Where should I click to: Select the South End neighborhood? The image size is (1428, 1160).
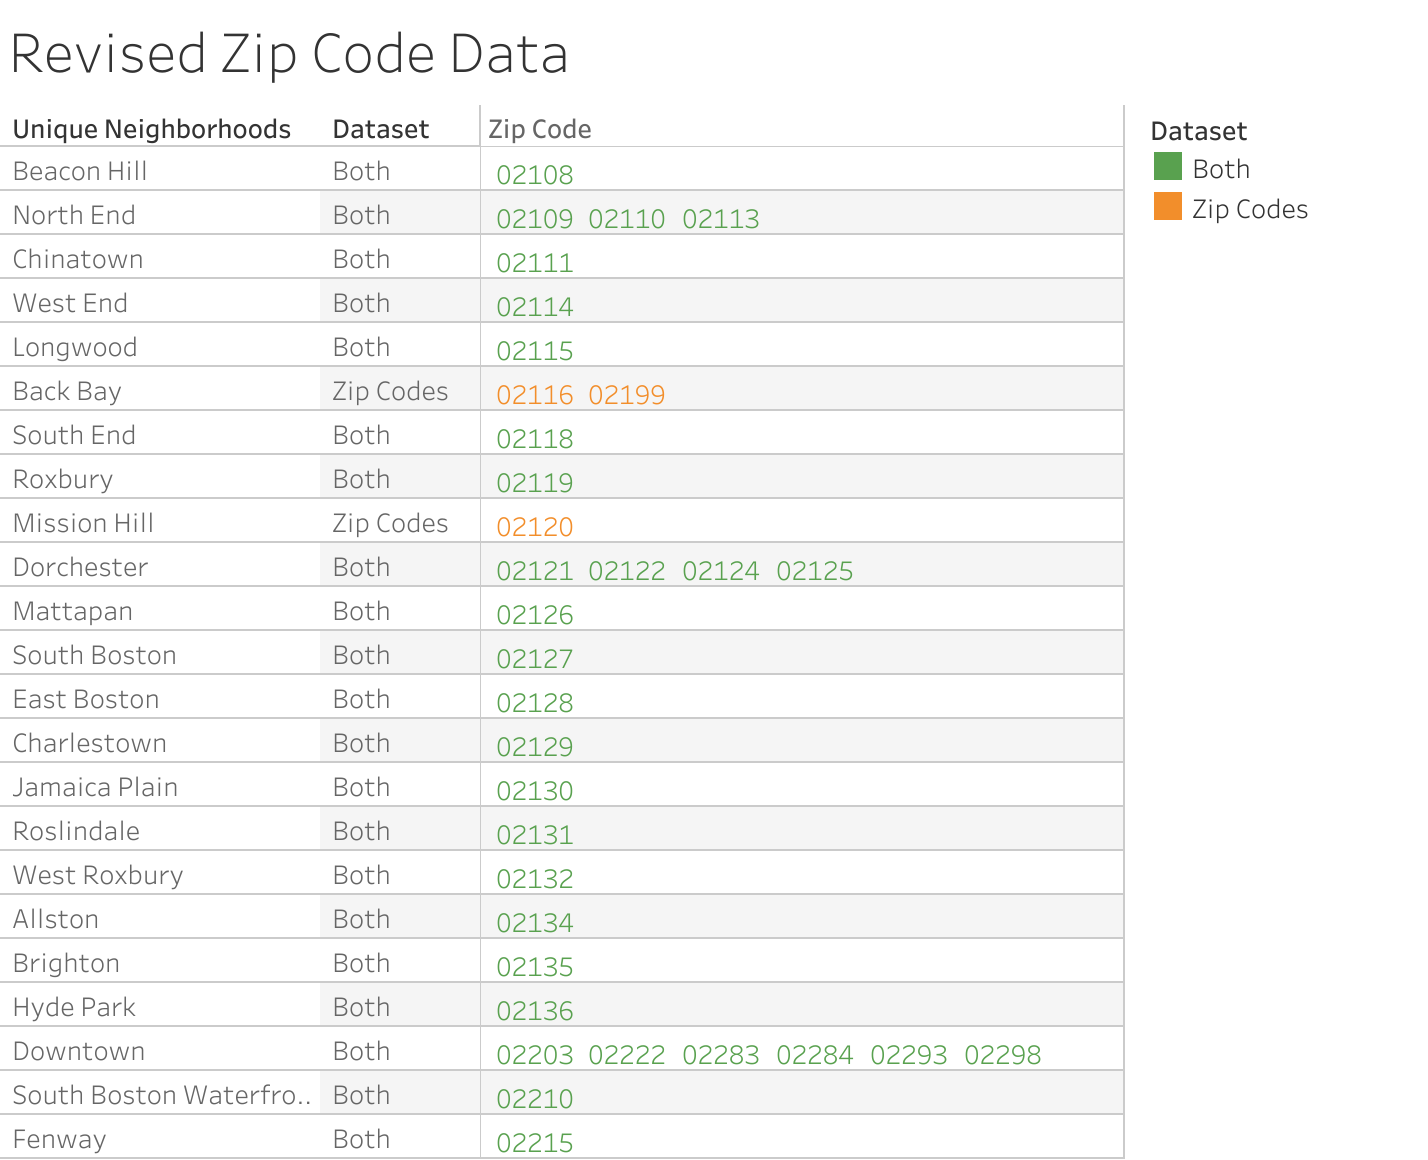click(74, 435)
